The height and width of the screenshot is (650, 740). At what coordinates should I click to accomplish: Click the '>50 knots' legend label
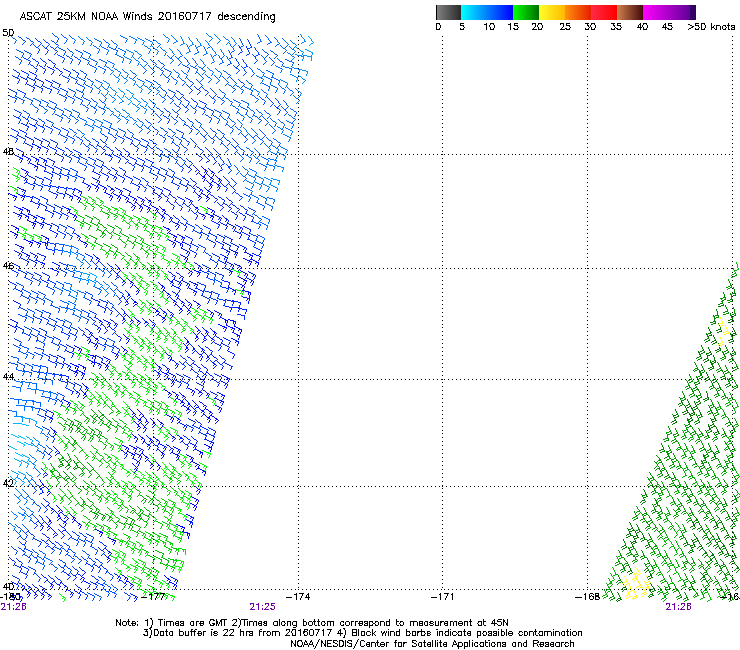[x=711, y=26]
